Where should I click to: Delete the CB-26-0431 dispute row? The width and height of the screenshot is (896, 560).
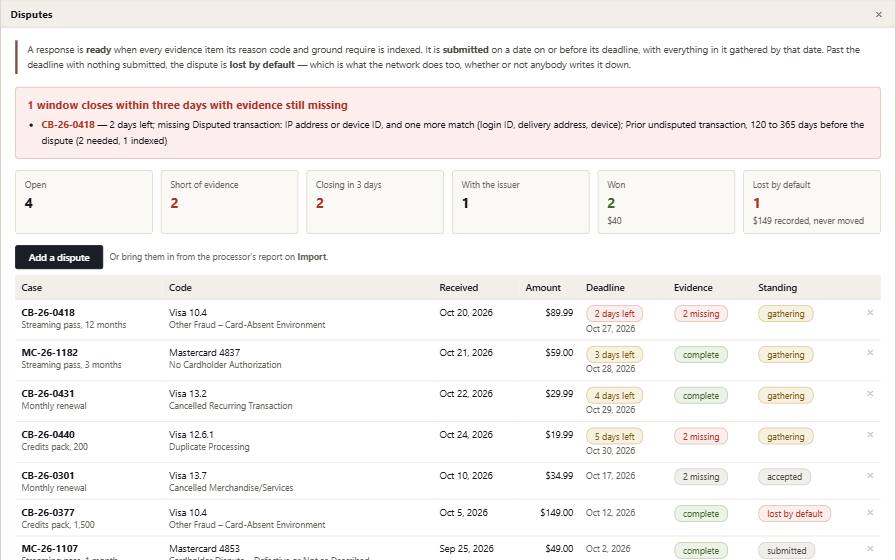pos(870,394)
